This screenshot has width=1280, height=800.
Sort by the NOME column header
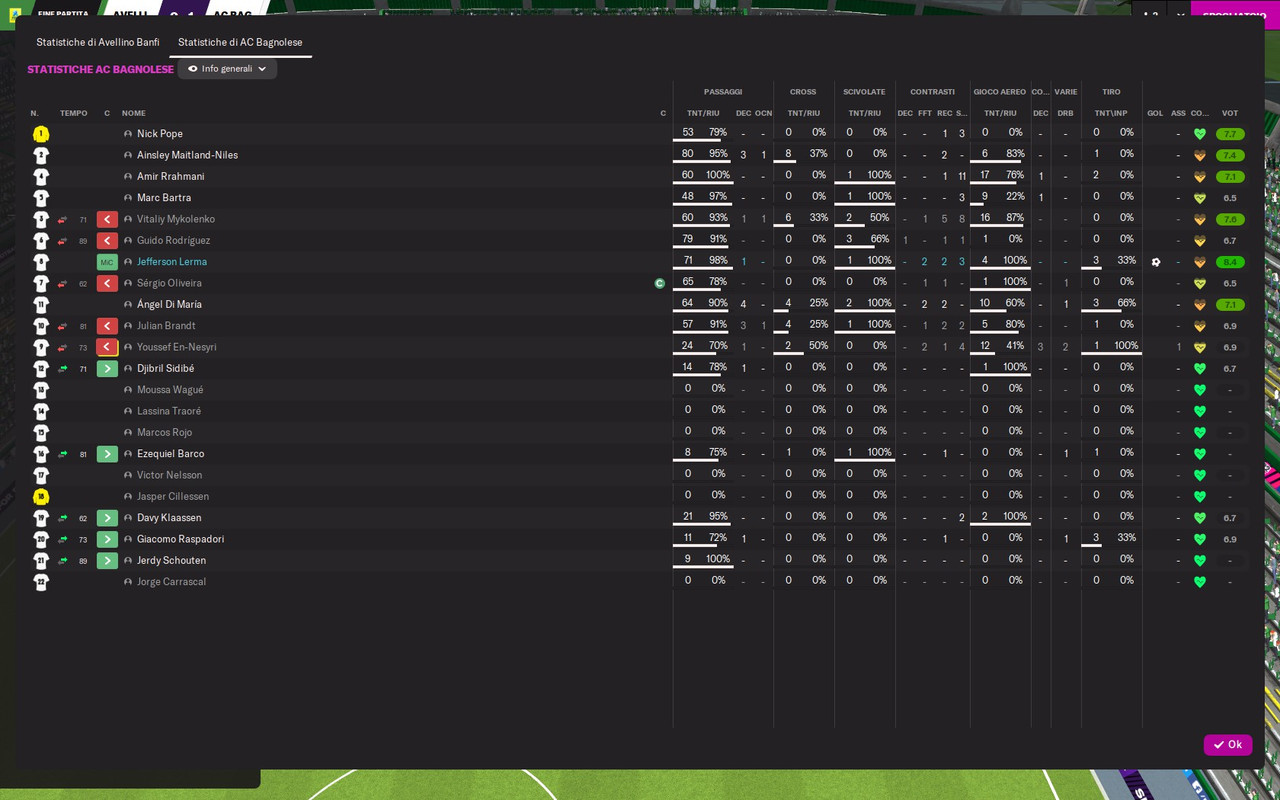(x=134, y=113)
